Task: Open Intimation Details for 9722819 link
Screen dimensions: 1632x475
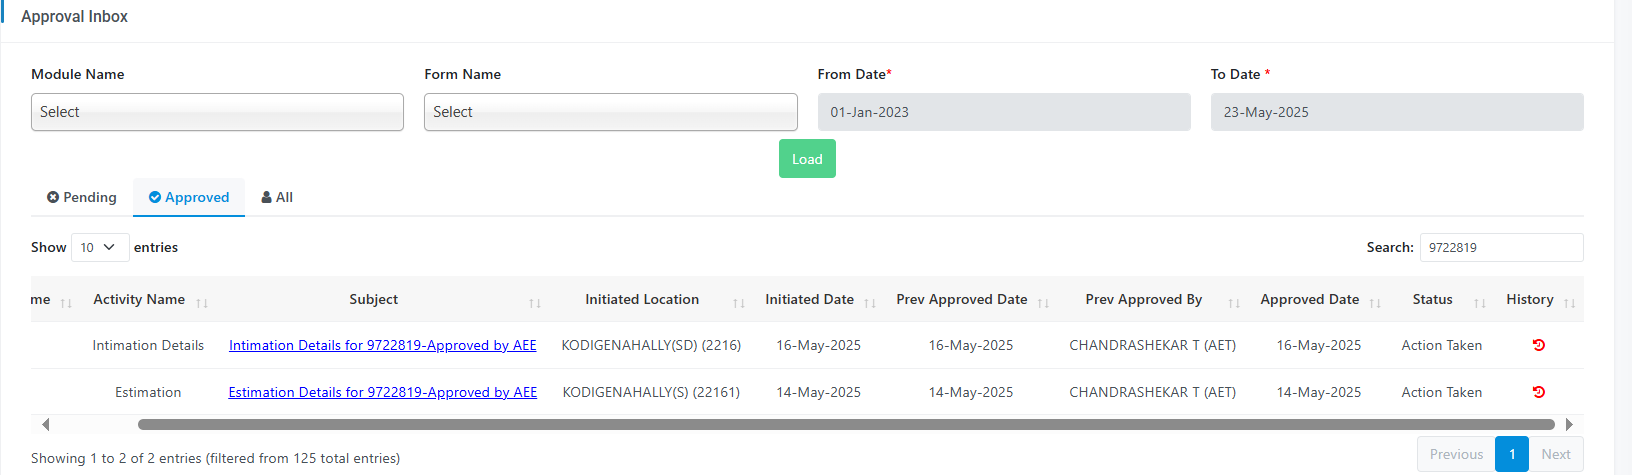Action: pos(383,345)
